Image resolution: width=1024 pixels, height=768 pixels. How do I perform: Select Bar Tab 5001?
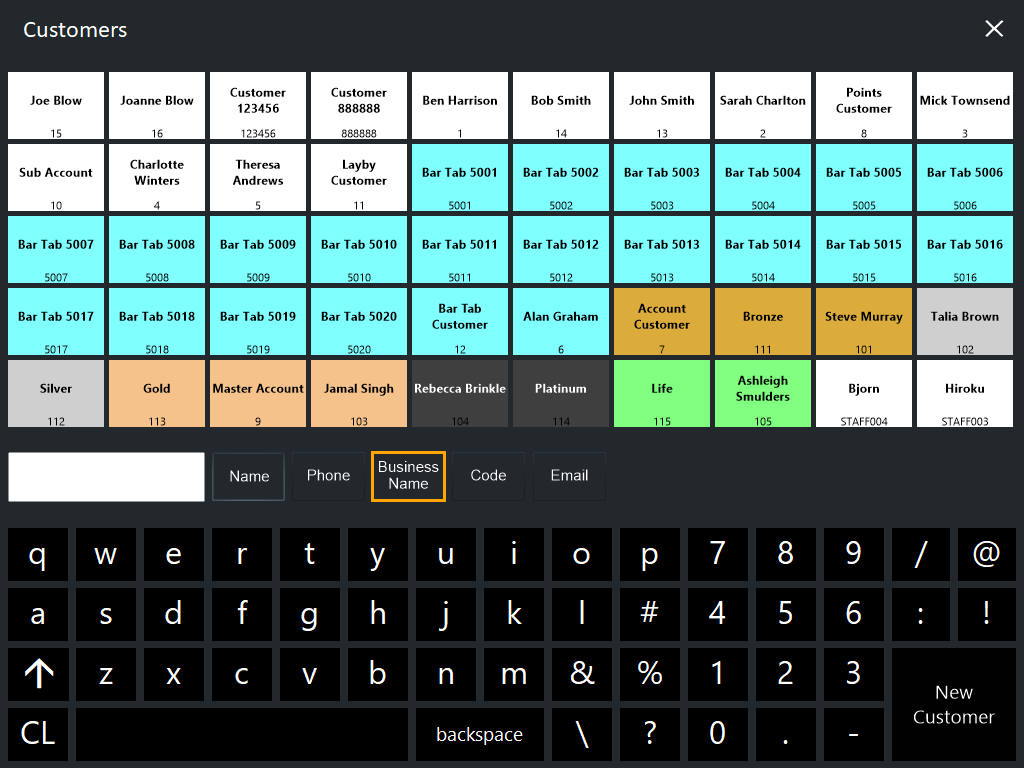[460, 178]
